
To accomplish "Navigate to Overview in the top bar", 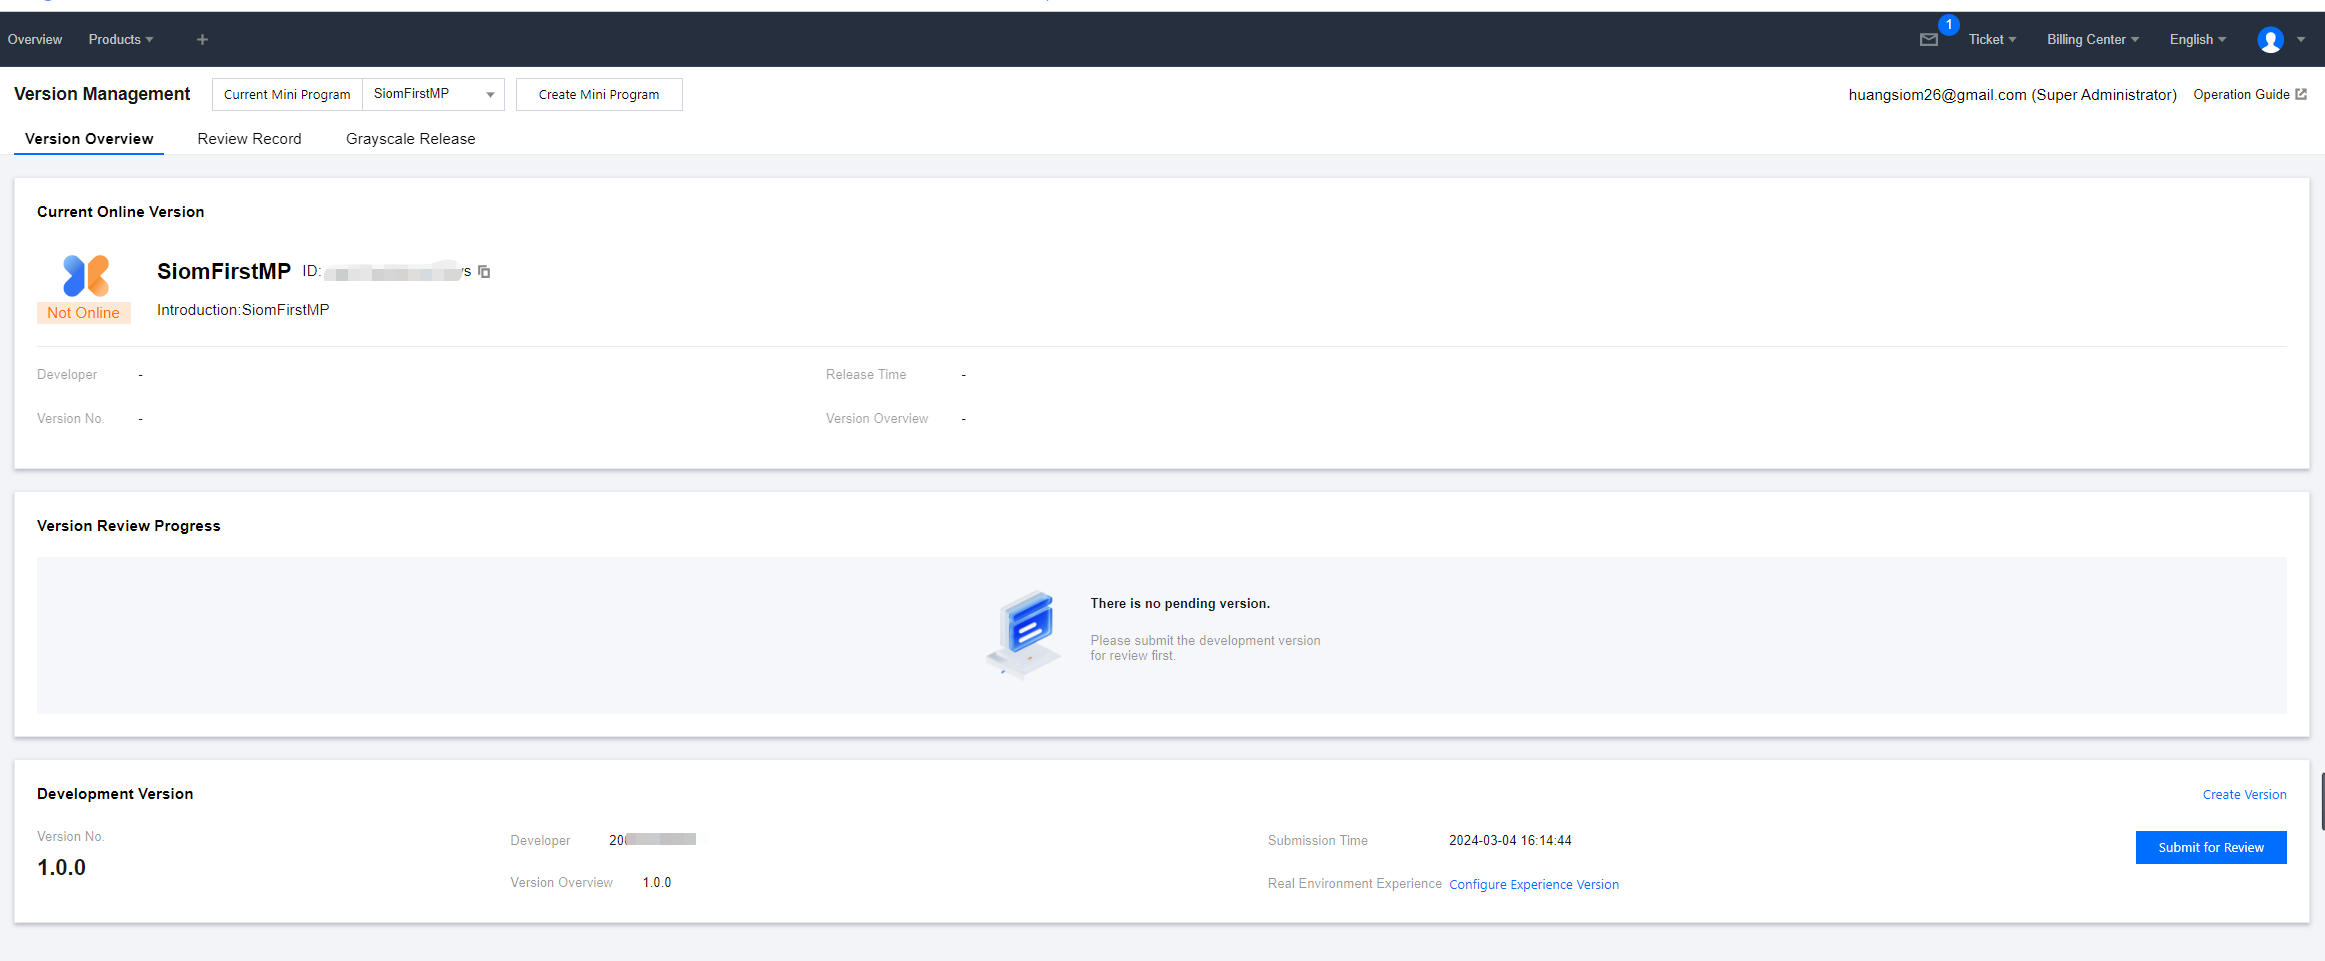I will tap(34, 39).
